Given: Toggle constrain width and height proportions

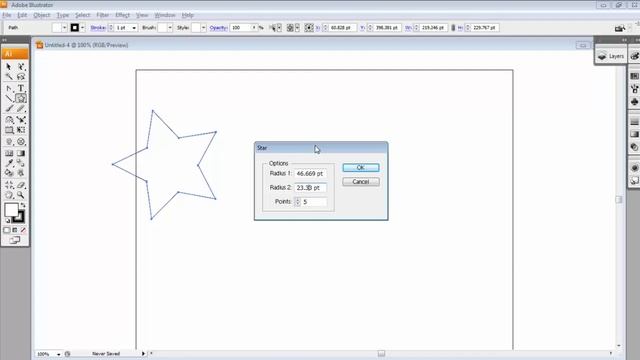Looking at the screenshot, I should pyautogui.click(x=453, y=28).
